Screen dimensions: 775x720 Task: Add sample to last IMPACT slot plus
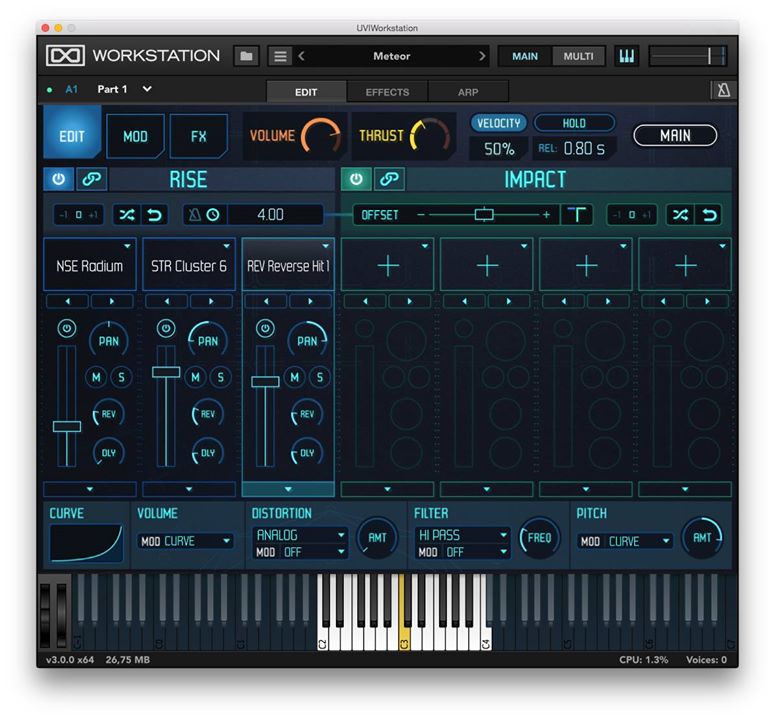pyautogui.click(x=686, y=265)
